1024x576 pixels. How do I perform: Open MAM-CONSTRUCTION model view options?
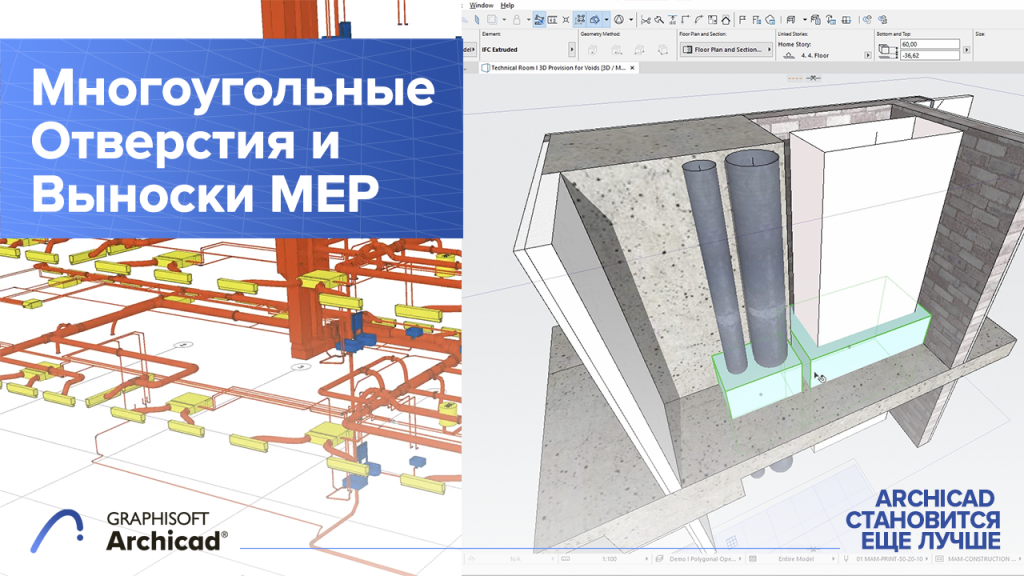click(x=978, y=559)
